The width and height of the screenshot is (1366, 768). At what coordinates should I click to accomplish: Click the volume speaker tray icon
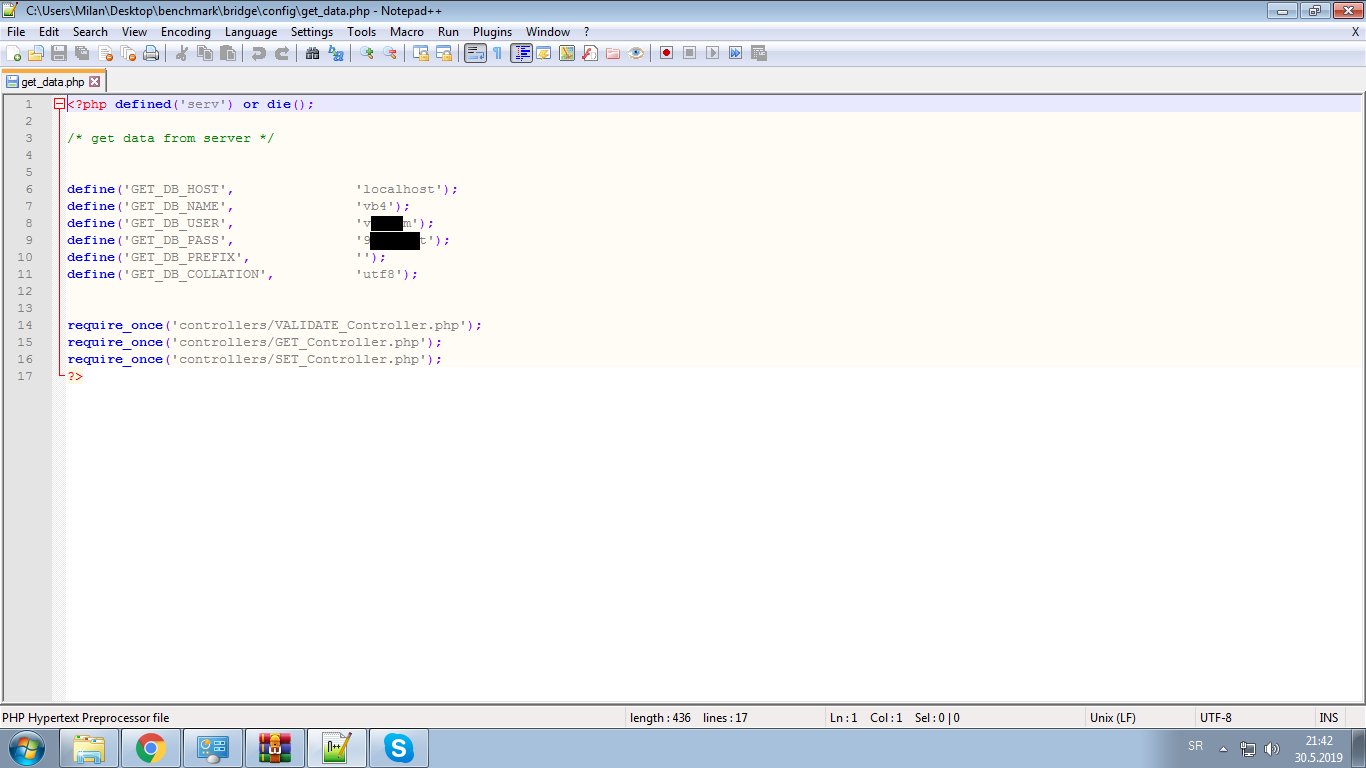[1272, 748]
